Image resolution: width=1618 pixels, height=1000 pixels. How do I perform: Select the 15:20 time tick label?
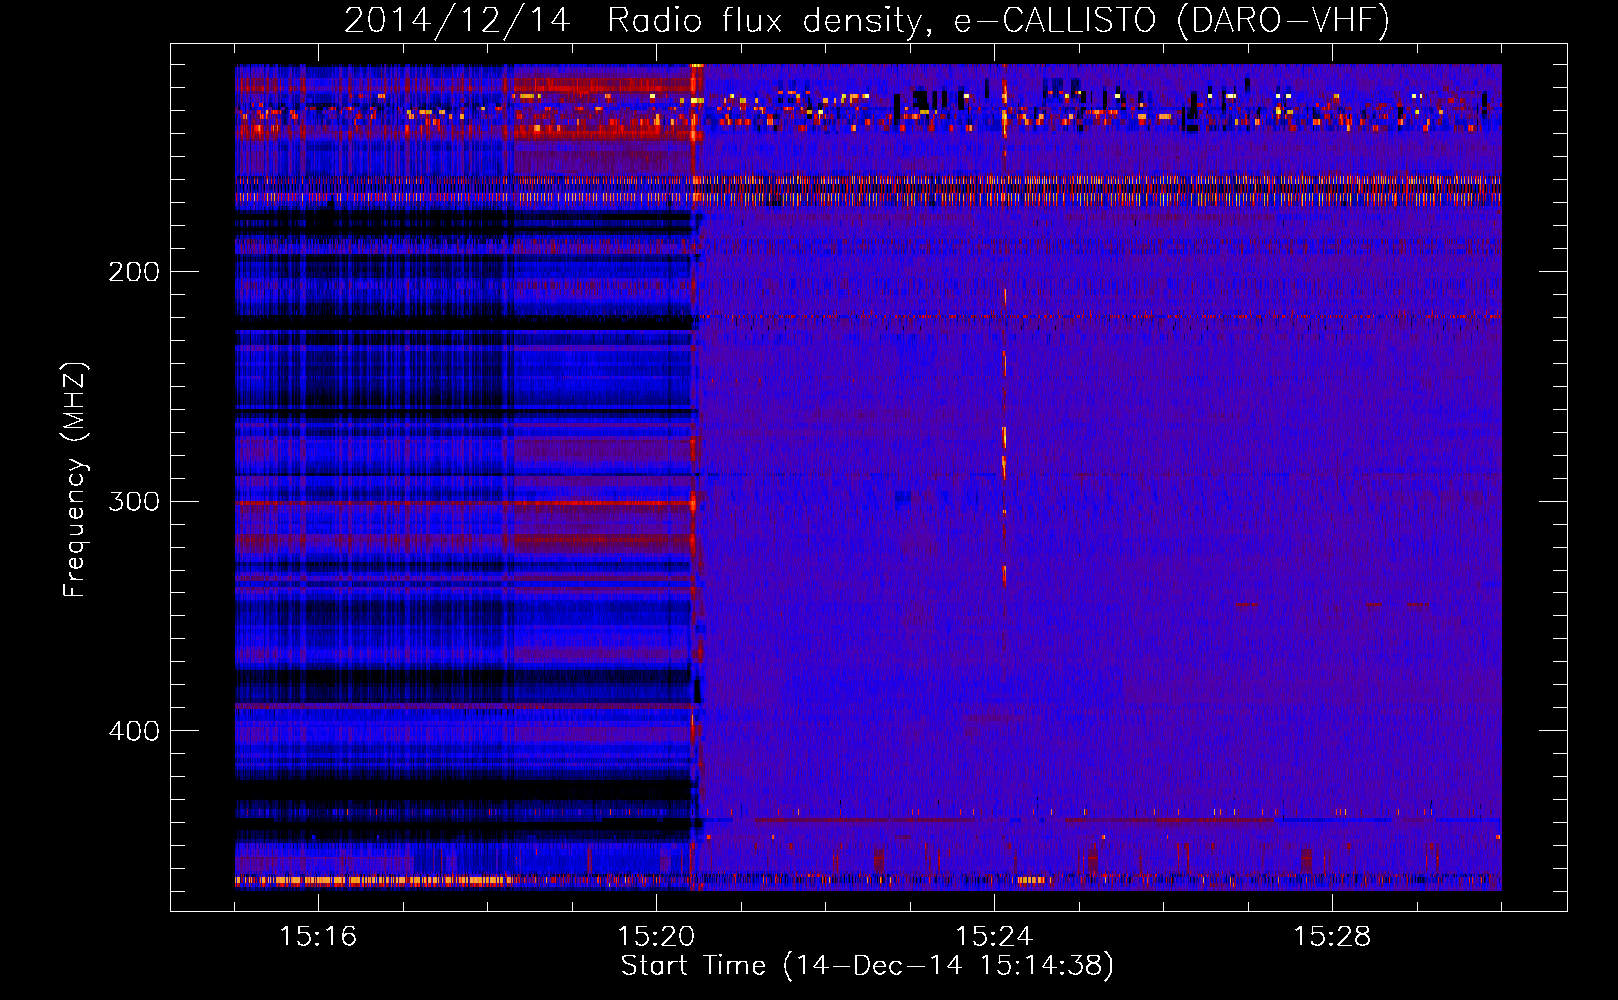656,937
